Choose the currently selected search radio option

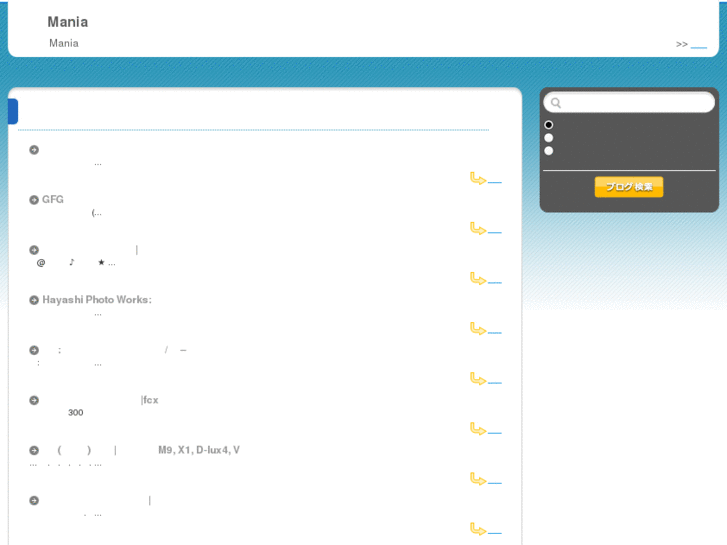tap(548, 125)
